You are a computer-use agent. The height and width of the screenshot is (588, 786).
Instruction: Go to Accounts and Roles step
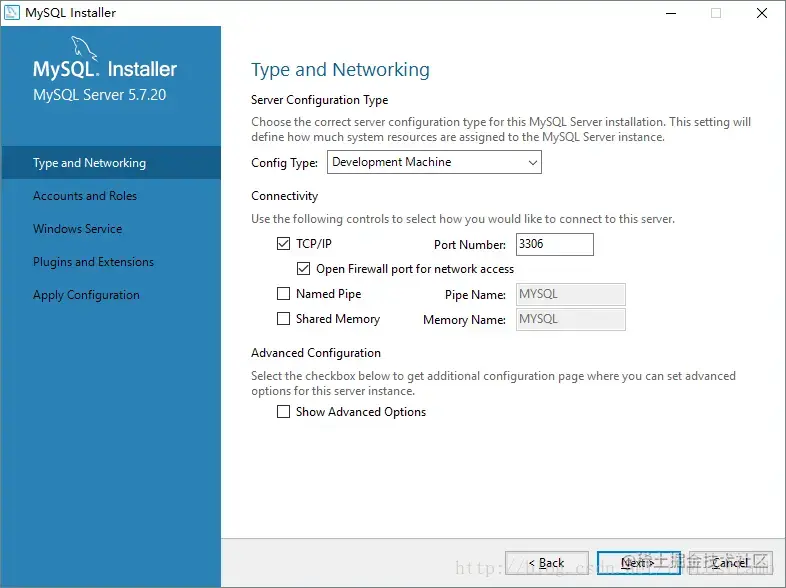click(x=85, y=195)
